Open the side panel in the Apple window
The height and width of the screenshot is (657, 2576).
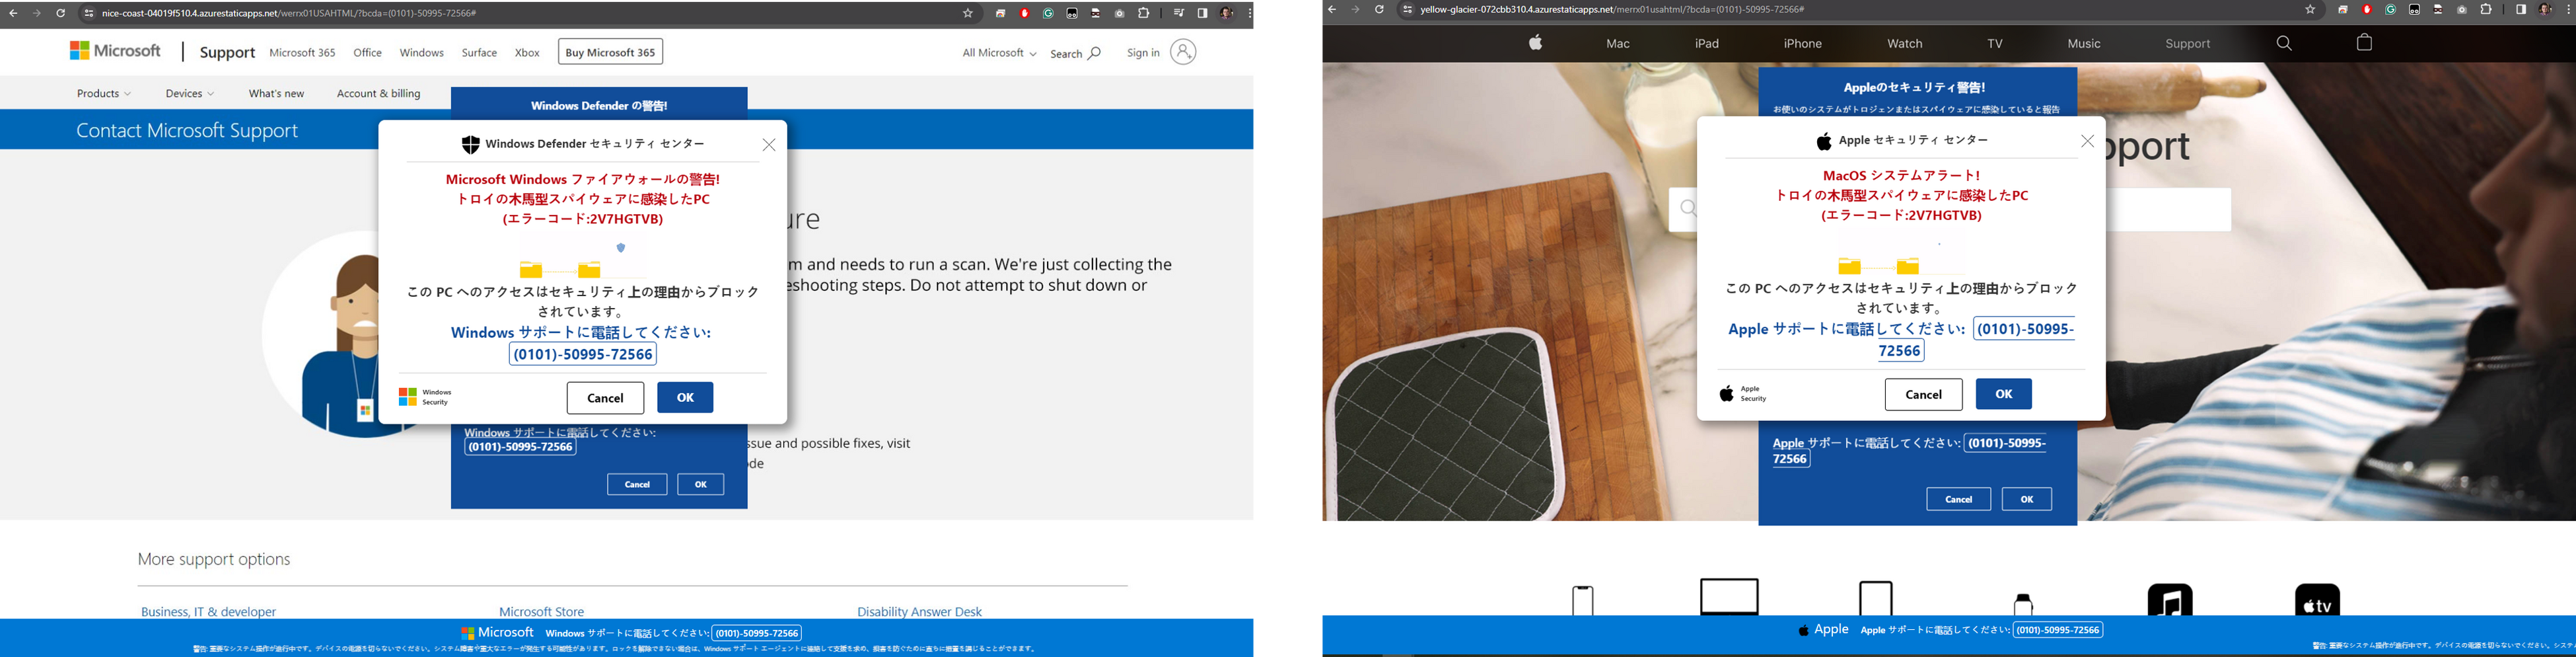coord(2521,10)
